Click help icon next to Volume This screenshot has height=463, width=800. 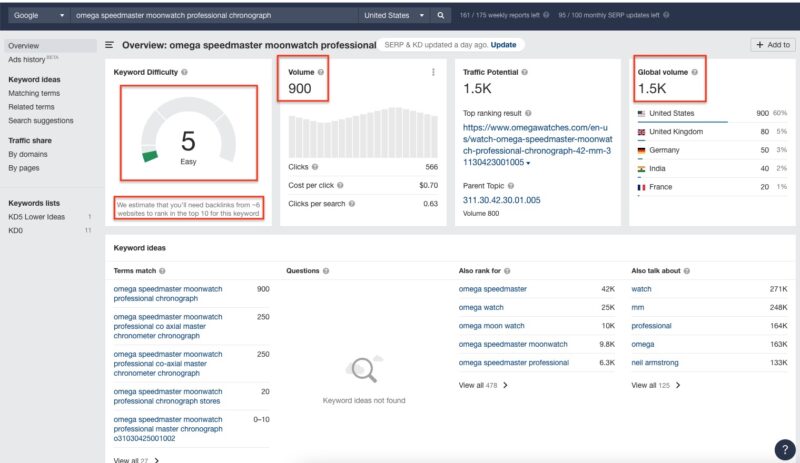tap(320, 72)
